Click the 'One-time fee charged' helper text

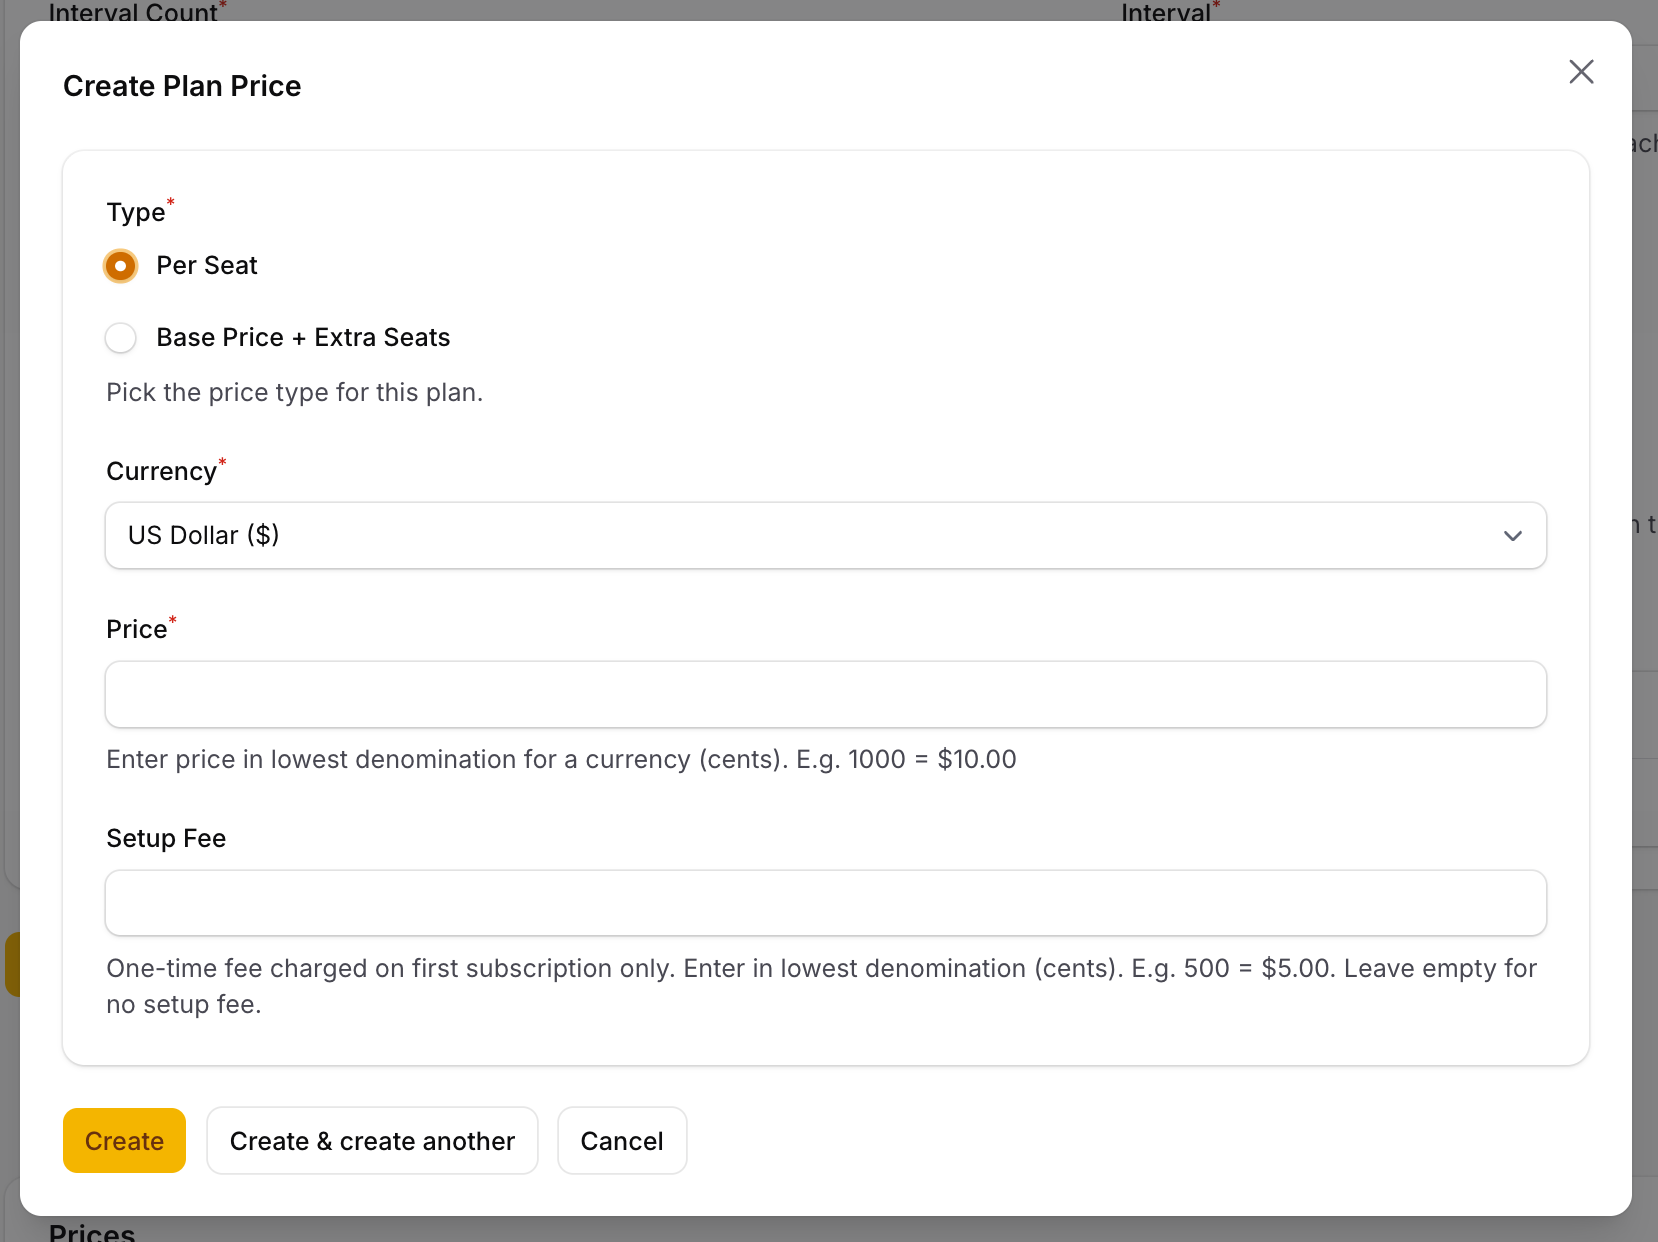tap(820, 969)
